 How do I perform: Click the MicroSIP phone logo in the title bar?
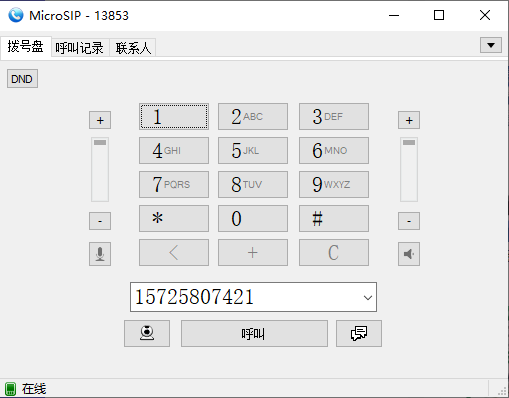click(16, 15)
